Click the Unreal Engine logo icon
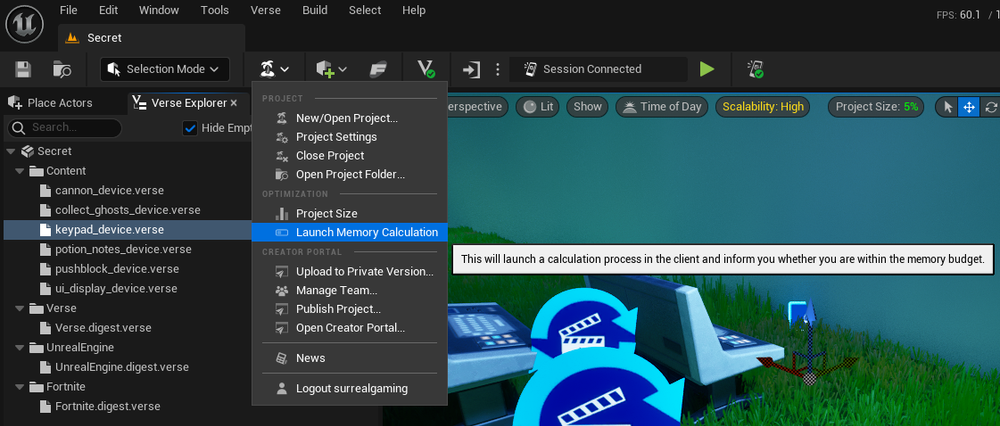The height and width of the screenshot is (426, 1000). [24, 24]
